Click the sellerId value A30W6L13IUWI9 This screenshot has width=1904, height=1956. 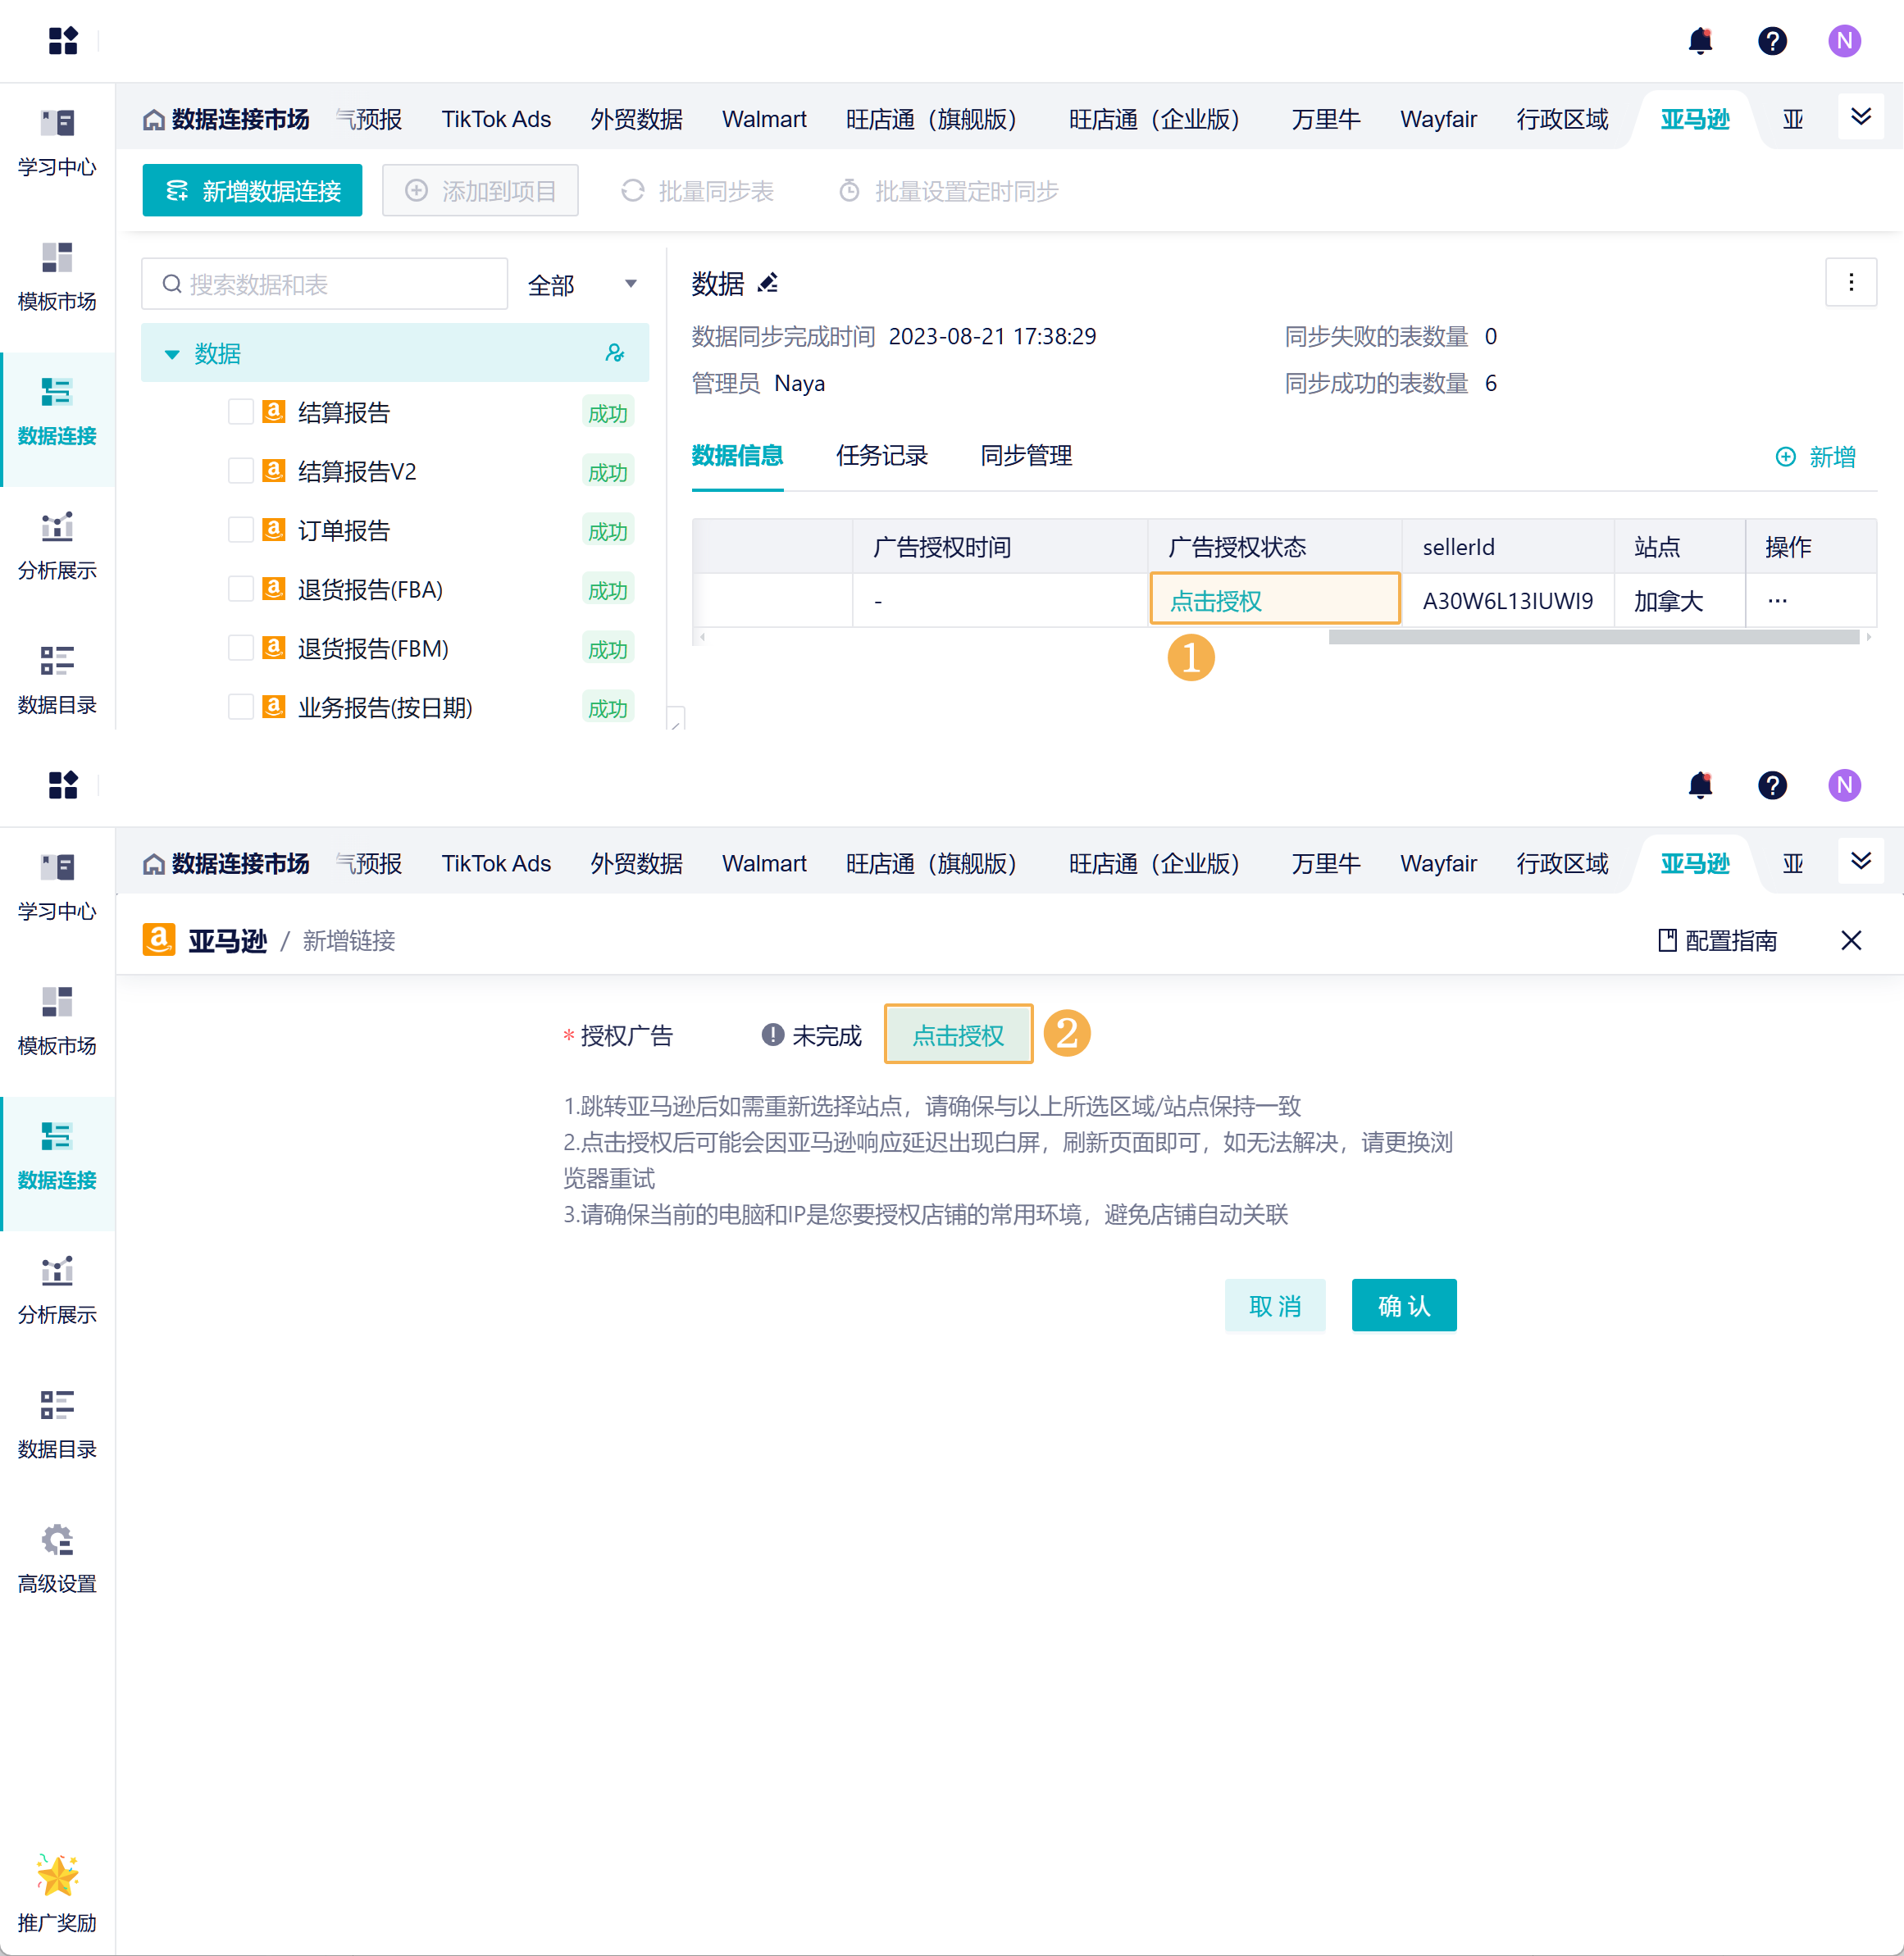tap(1508, 601)
